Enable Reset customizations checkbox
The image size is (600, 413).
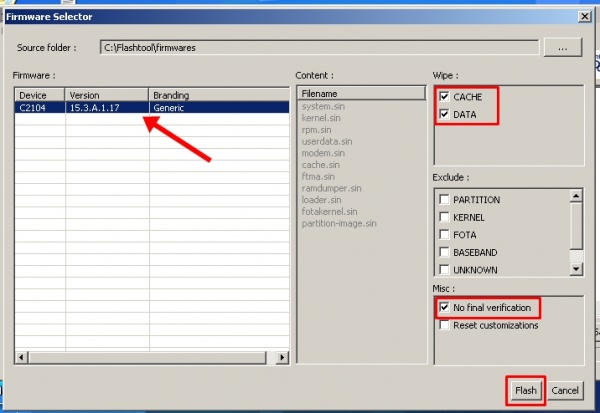coord(444,325)
